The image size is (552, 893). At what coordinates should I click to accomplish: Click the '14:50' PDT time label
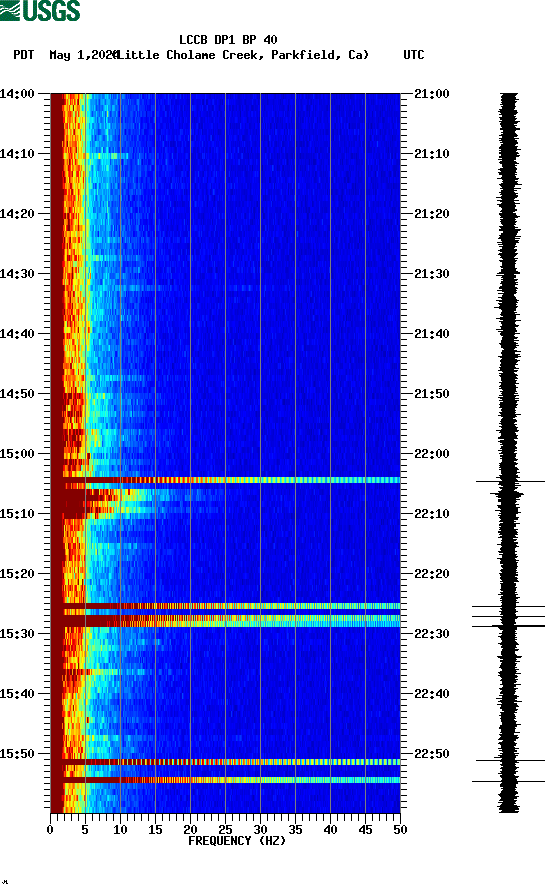tap(17, 394)
